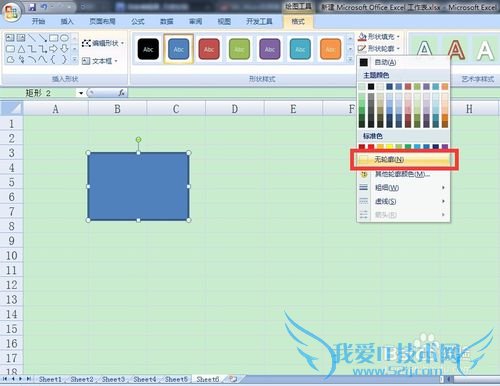Switch to the 数据 ribbon tab

[x=167, y=21]
